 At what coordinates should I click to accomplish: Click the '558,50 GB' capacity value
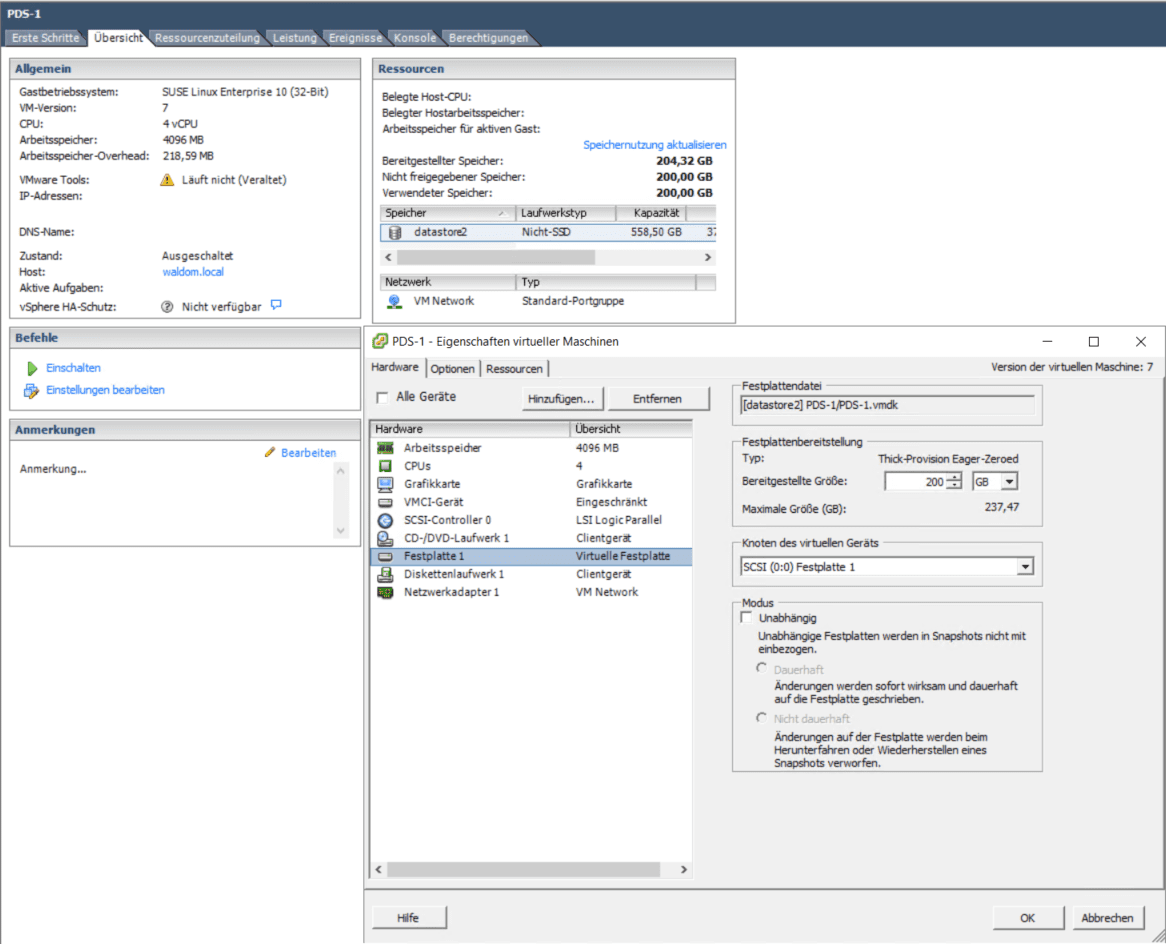coord(656,232)
